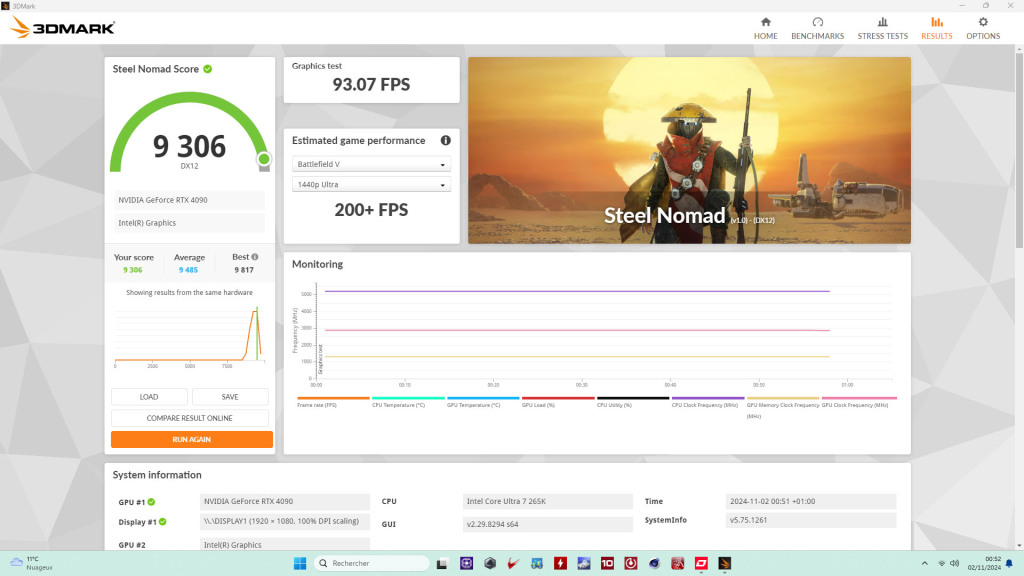Click the Intel Core Ultra 7 265K field

pyautogui.click(x=547, y=502)
